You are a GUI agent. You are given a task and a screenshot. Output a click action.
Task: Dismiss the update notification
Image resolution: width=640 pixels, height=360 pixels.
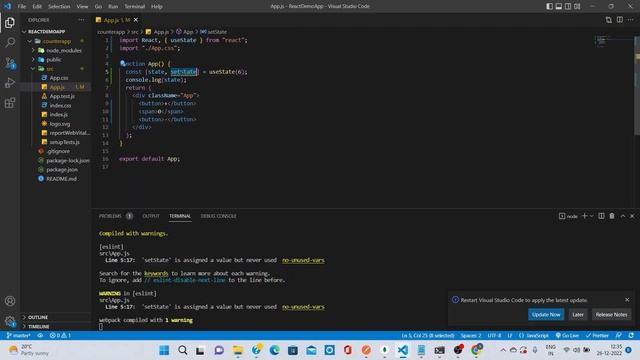tap(627, 300)
